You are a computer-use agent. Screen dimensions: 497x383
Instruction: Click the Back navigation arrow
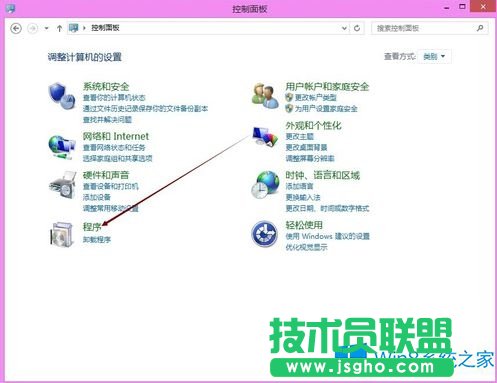pyautogui.click(x=16, y=28)
